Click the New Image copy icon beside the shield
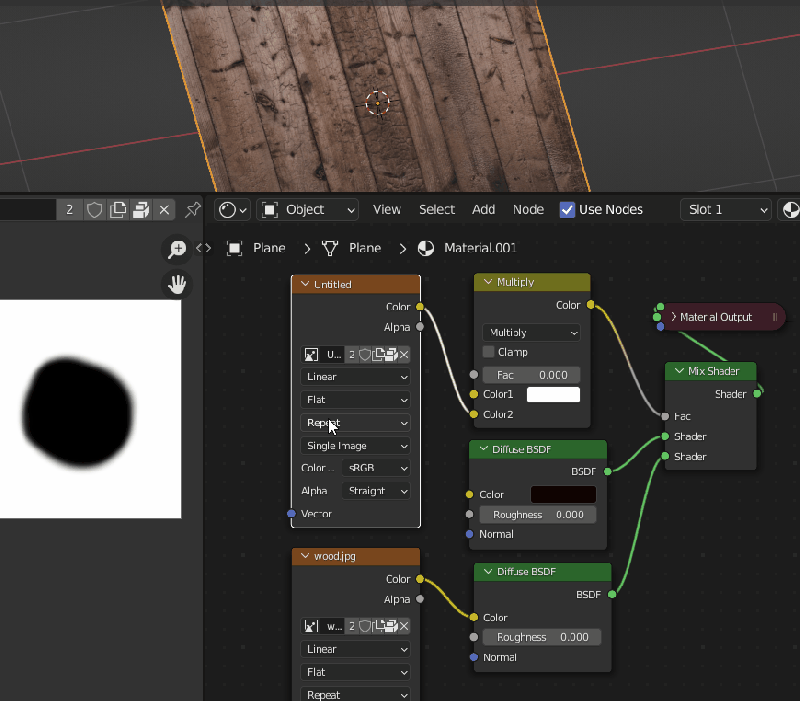 click(x=118, y=209)
